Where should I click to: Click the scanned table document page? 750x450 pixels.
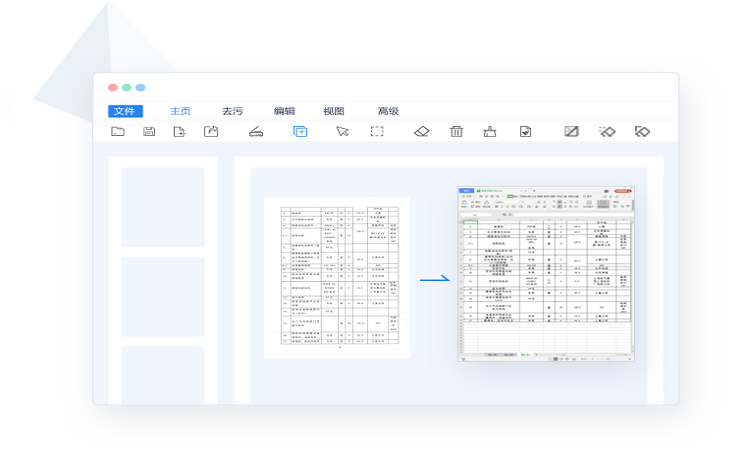tap(337, 277)
